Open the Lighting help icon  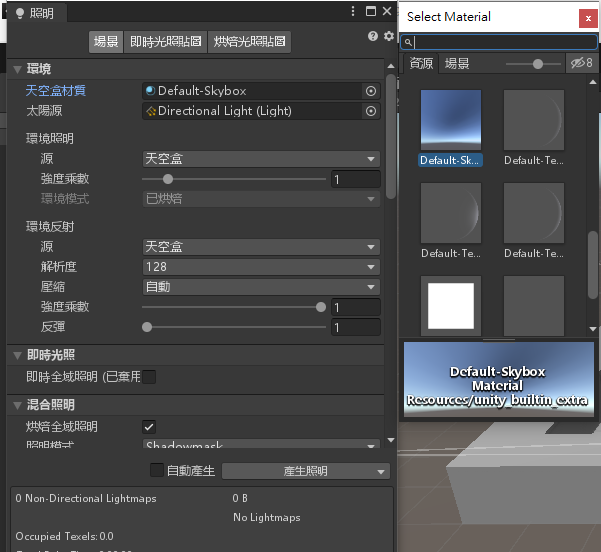[374, 37]
